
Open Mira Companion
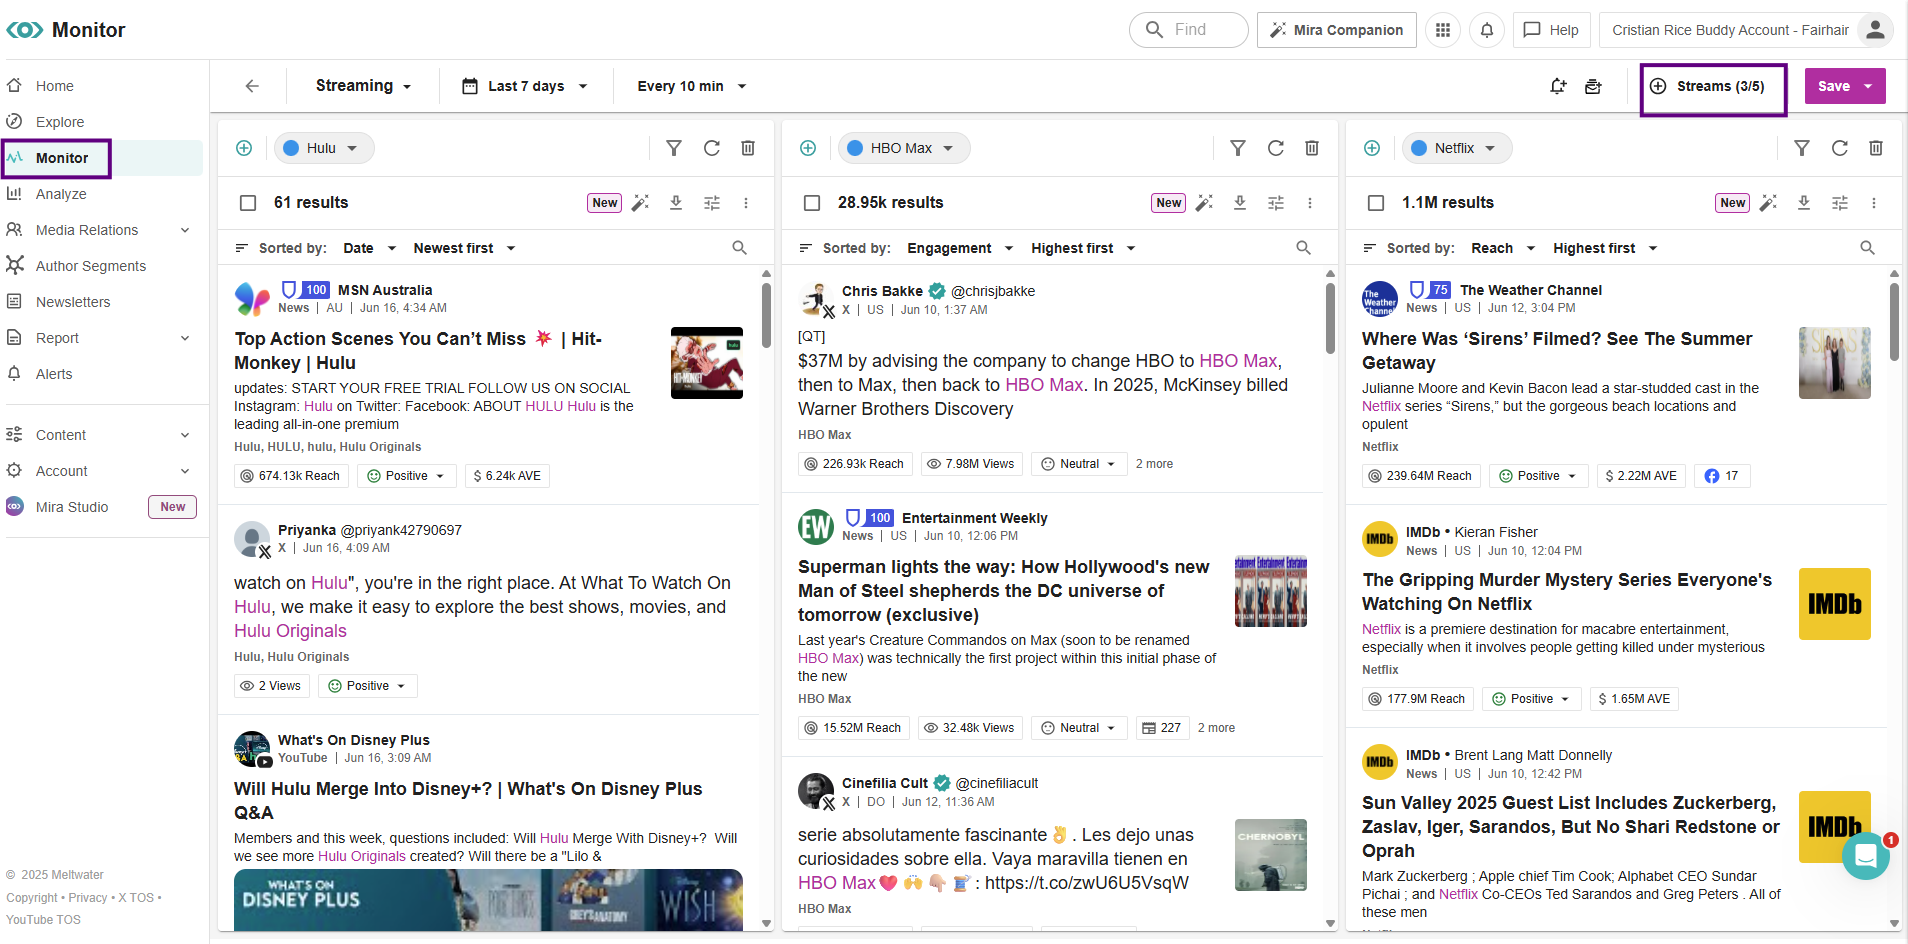point(1337,30)
